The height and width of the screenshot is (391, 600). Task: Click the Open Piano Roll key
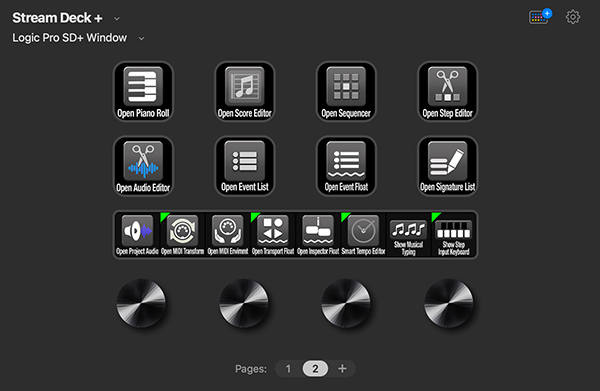pos(143,92)
